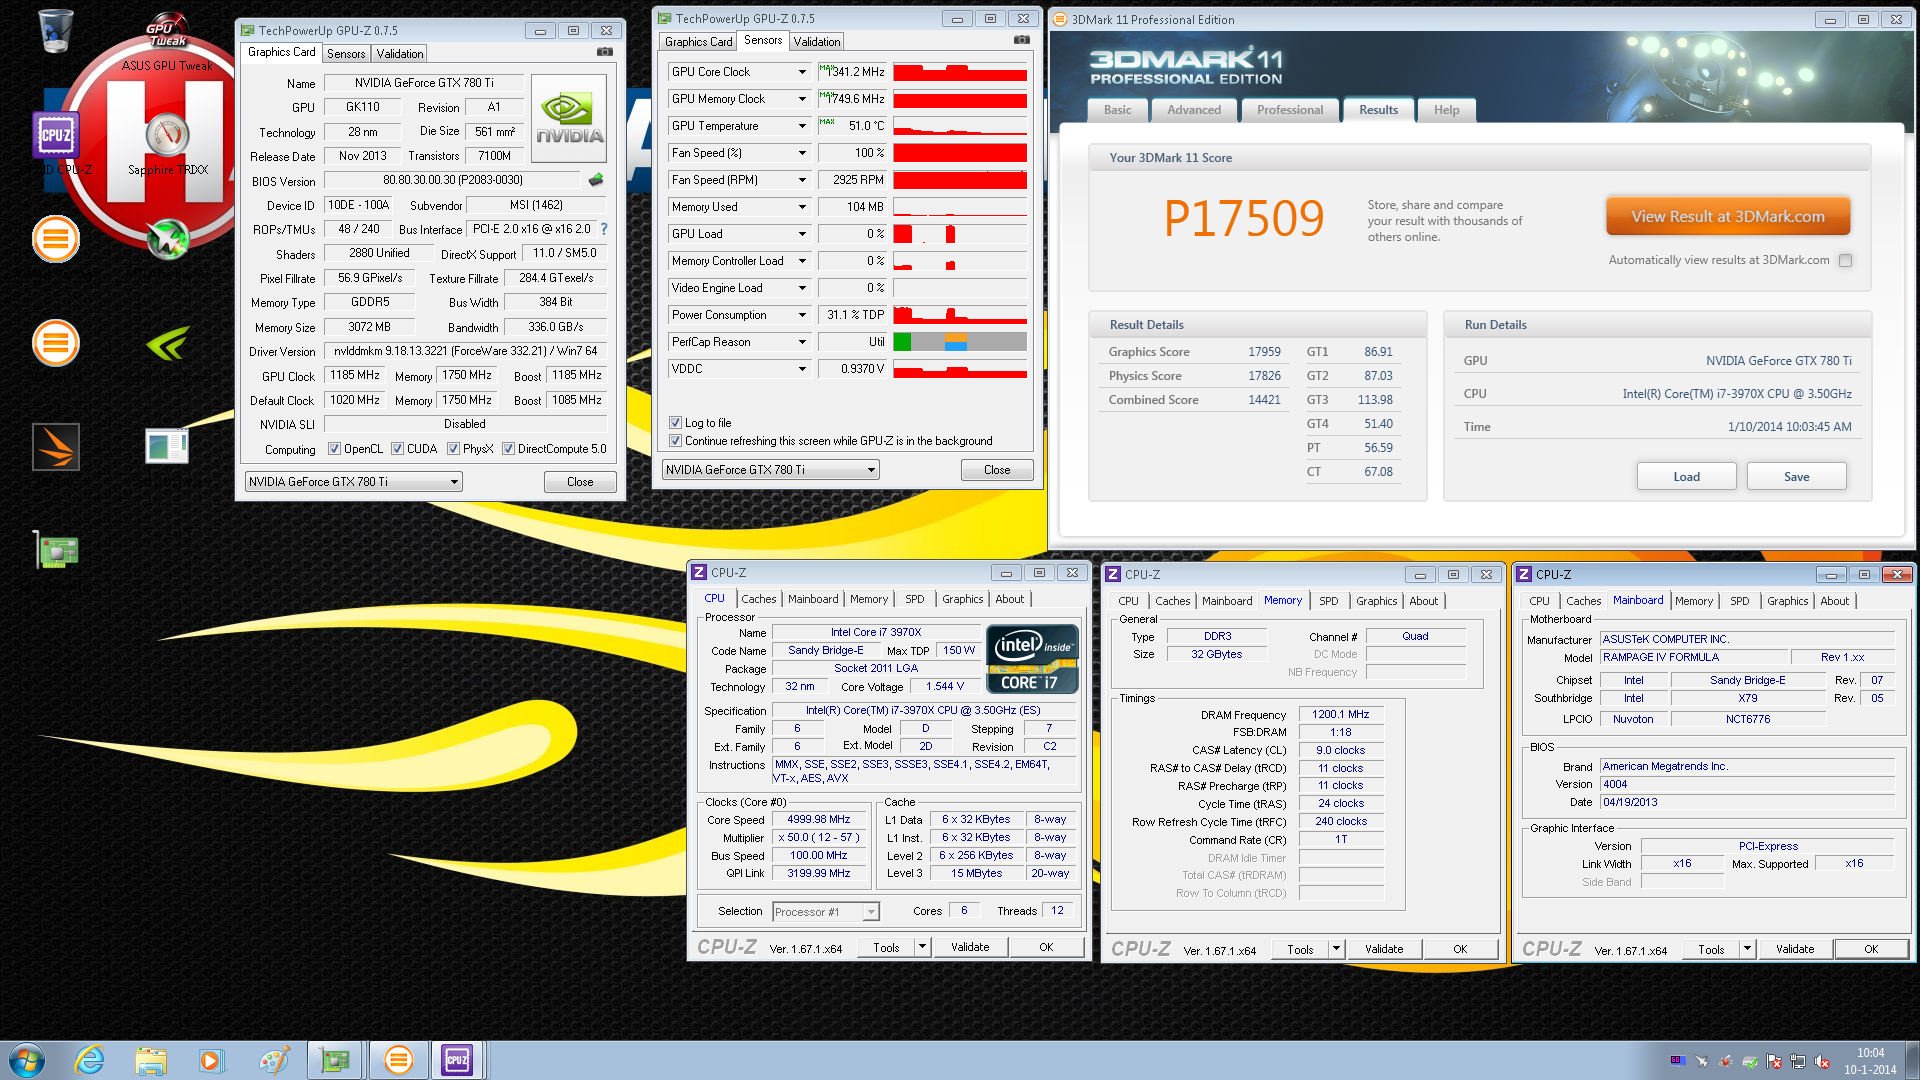Screen dimensions: 1920x1080
Task: Open Paint from the taskbar
Action: (273, 1060)
